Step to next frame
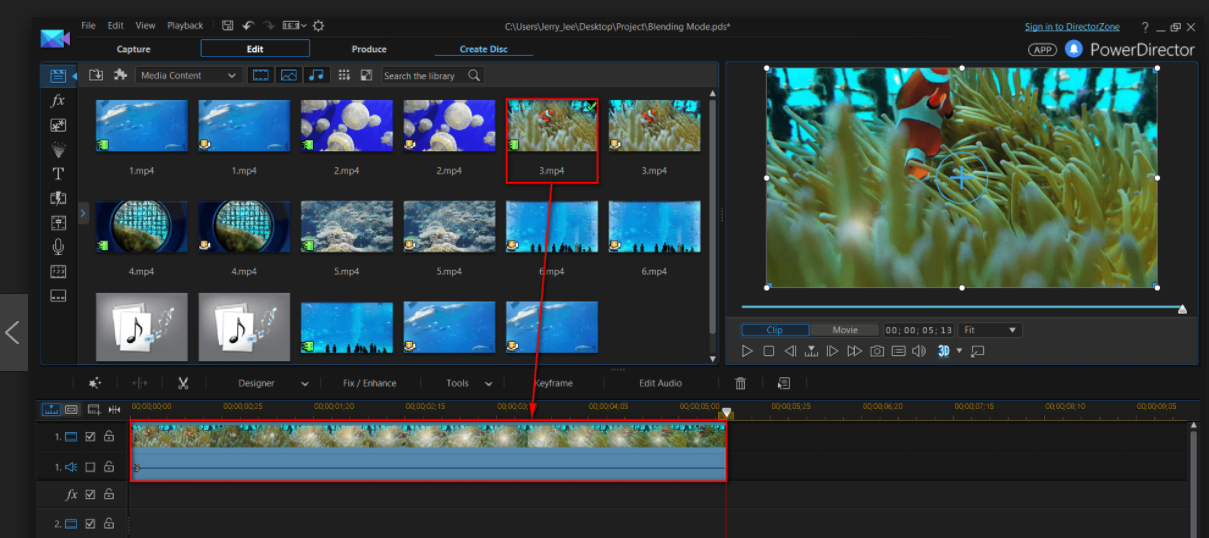This screenshot has width=1209, height=538. [x=833, y=351]
